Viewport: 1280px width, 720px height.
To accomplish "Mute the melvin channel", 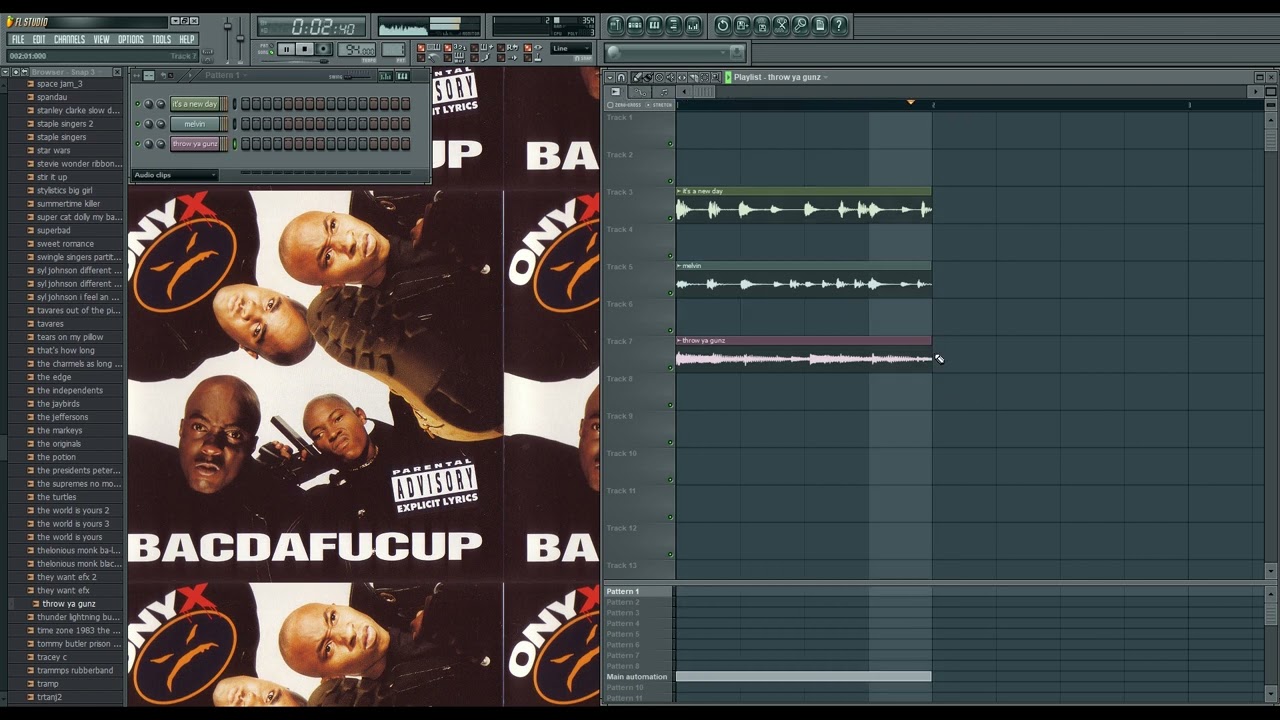I will 138,124.
